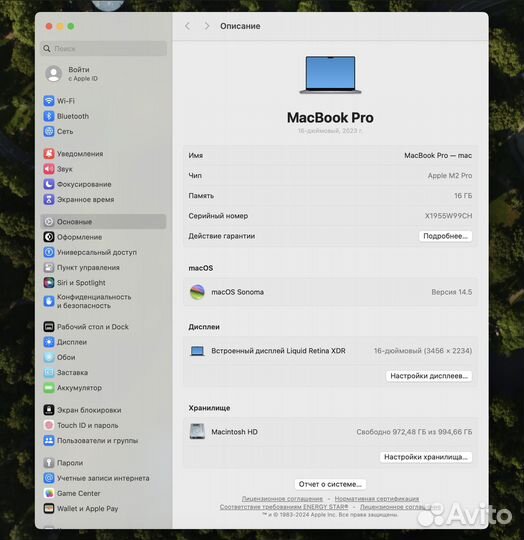Click the MacBook Pro — mac name field
Screen dimensions: 524x540
pyautogui.click(x=438, y=156)
